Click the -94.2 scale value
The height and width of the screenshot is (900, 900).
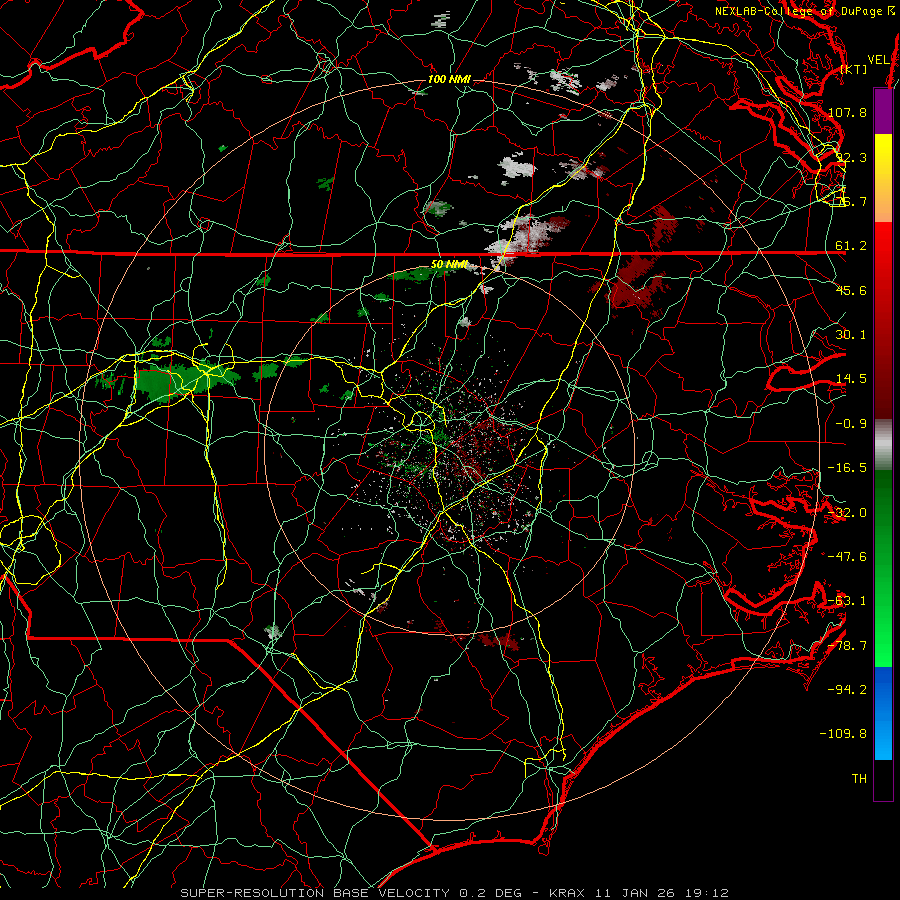click(848, 690)
